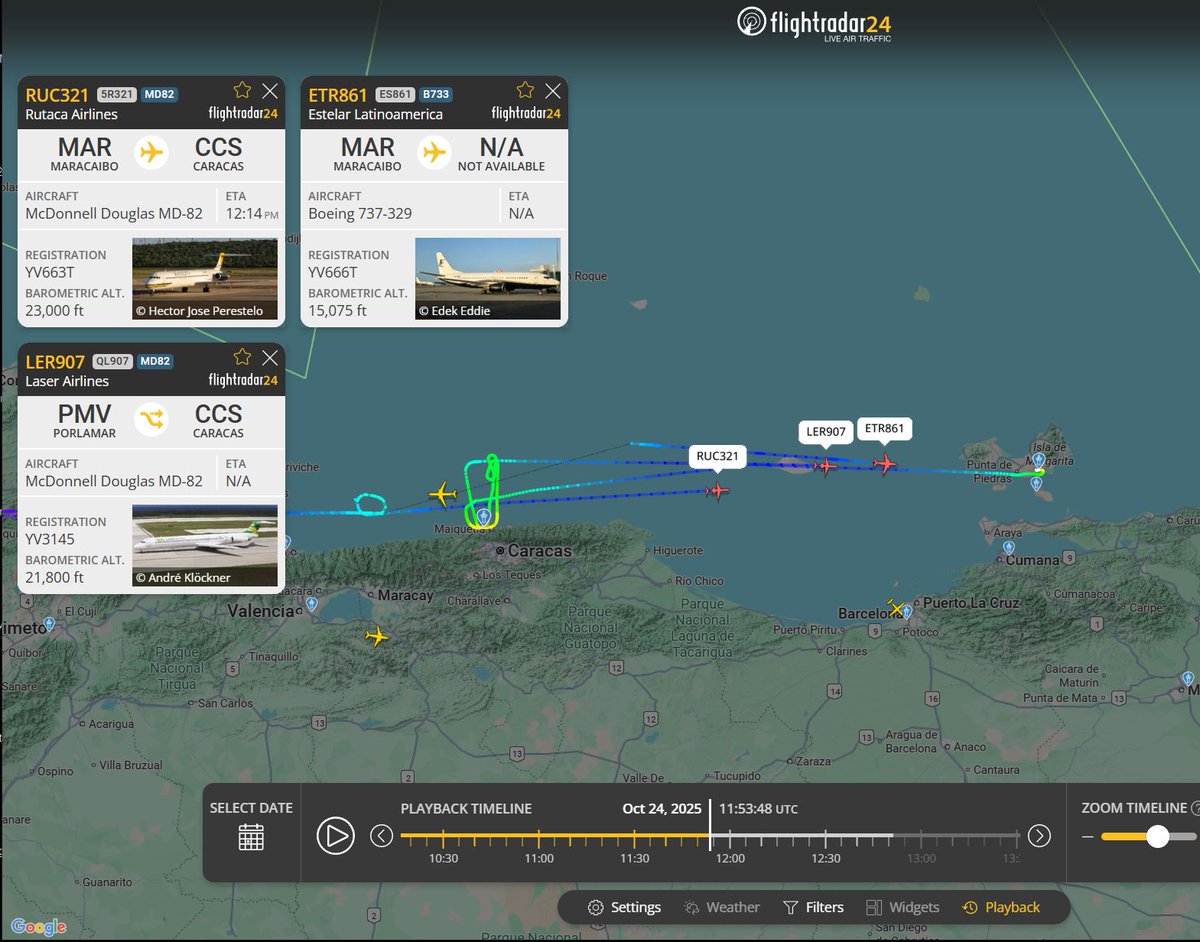Click ETR861 callsign heading in card
The height and width of the screenshot is (942, 1200).
click(338, 95)
